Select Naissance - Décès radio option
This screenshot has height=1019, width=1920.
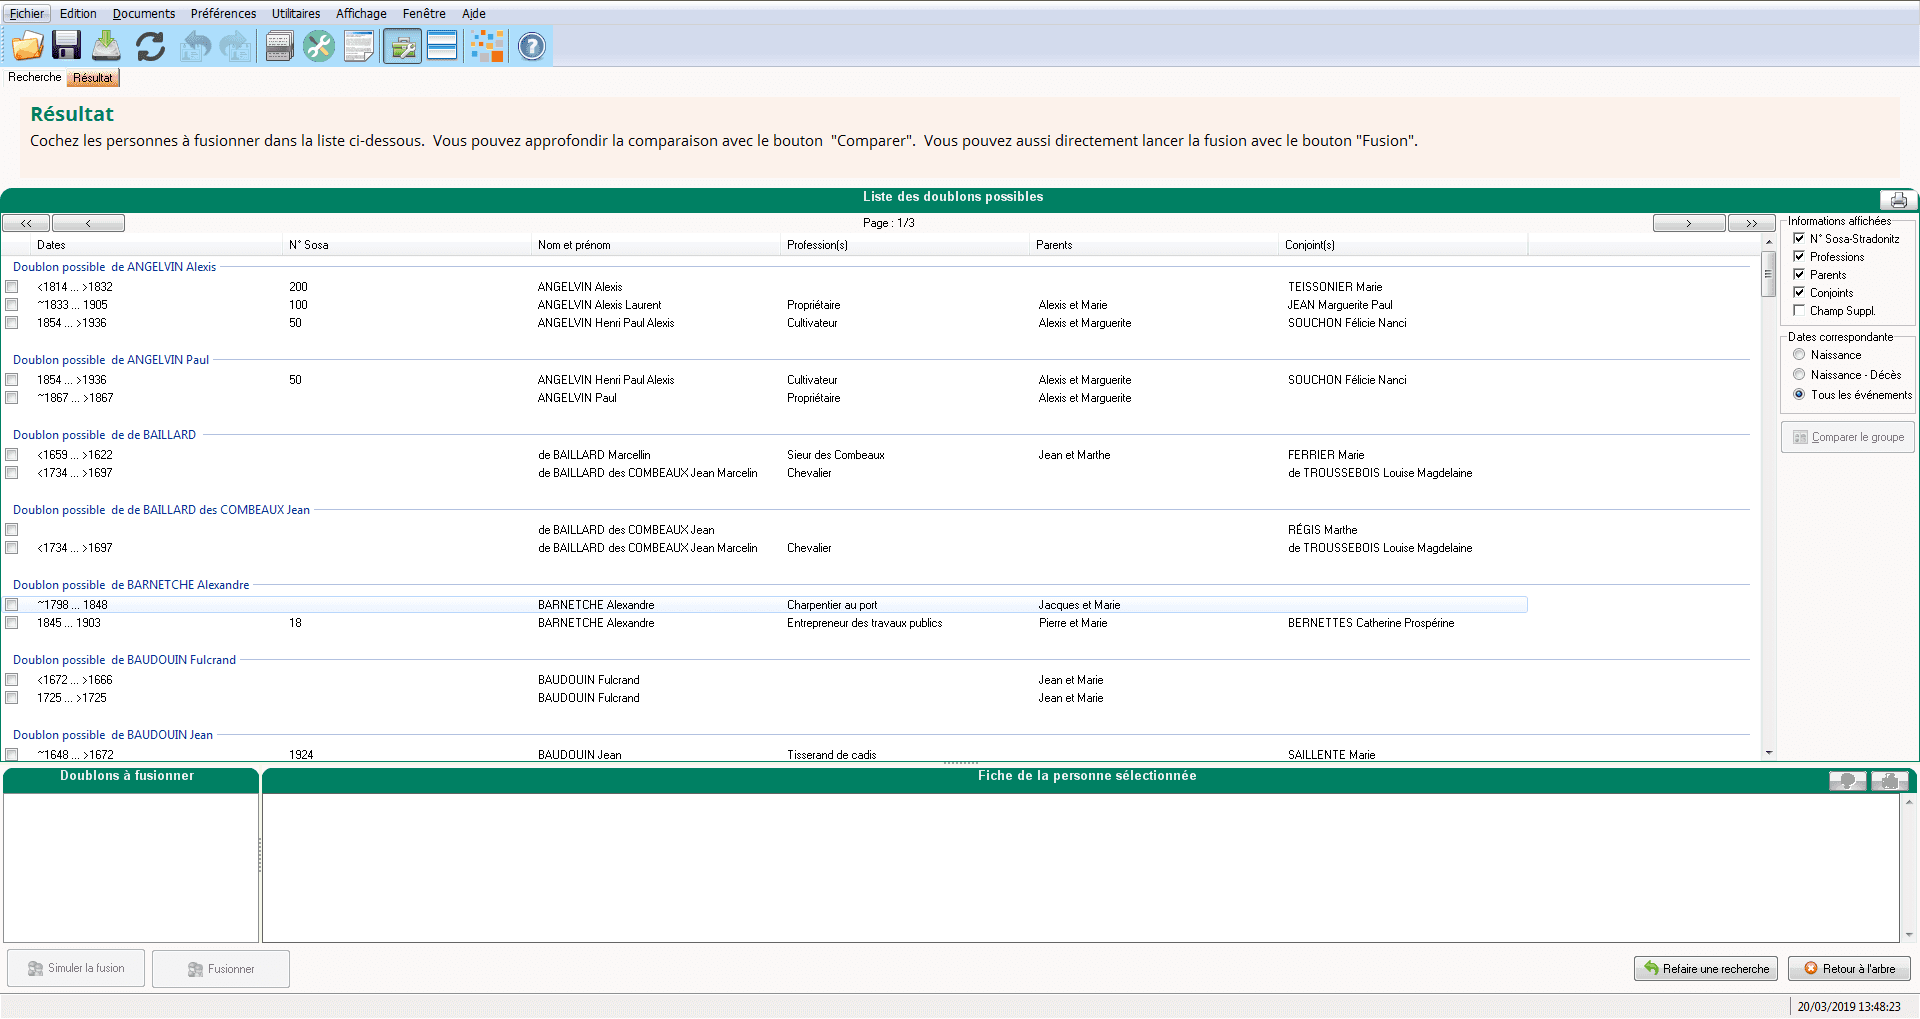click(x=1799, y=375)
